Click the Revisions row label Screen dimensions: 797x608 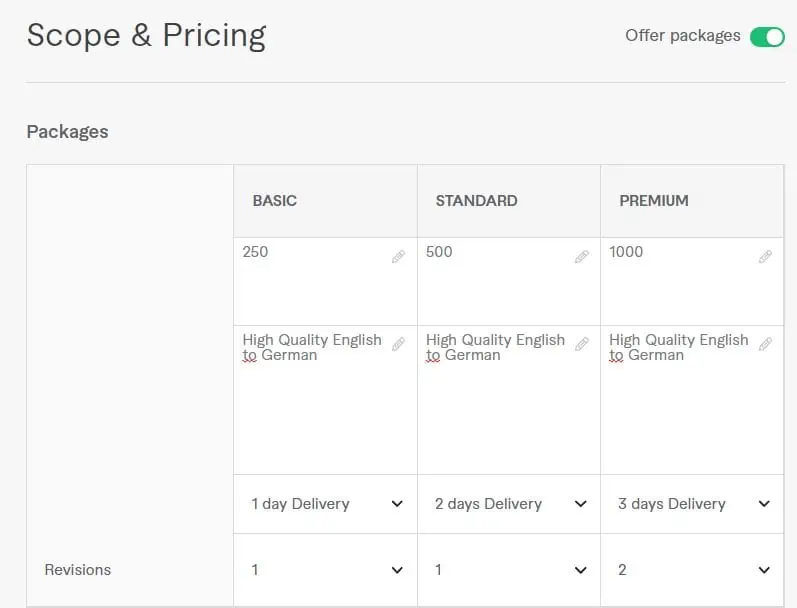coord(78,570)
